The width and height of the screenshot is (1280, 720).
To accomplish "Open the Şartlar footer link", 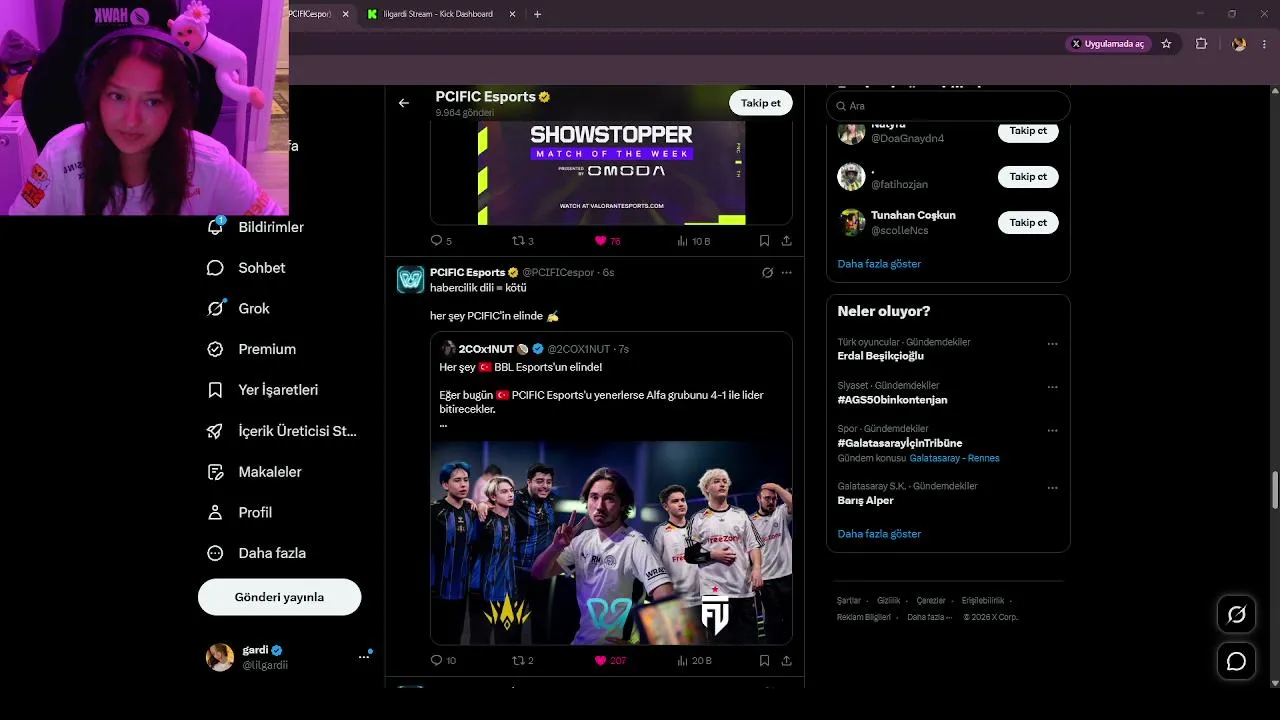I will [x=849, y=601].
